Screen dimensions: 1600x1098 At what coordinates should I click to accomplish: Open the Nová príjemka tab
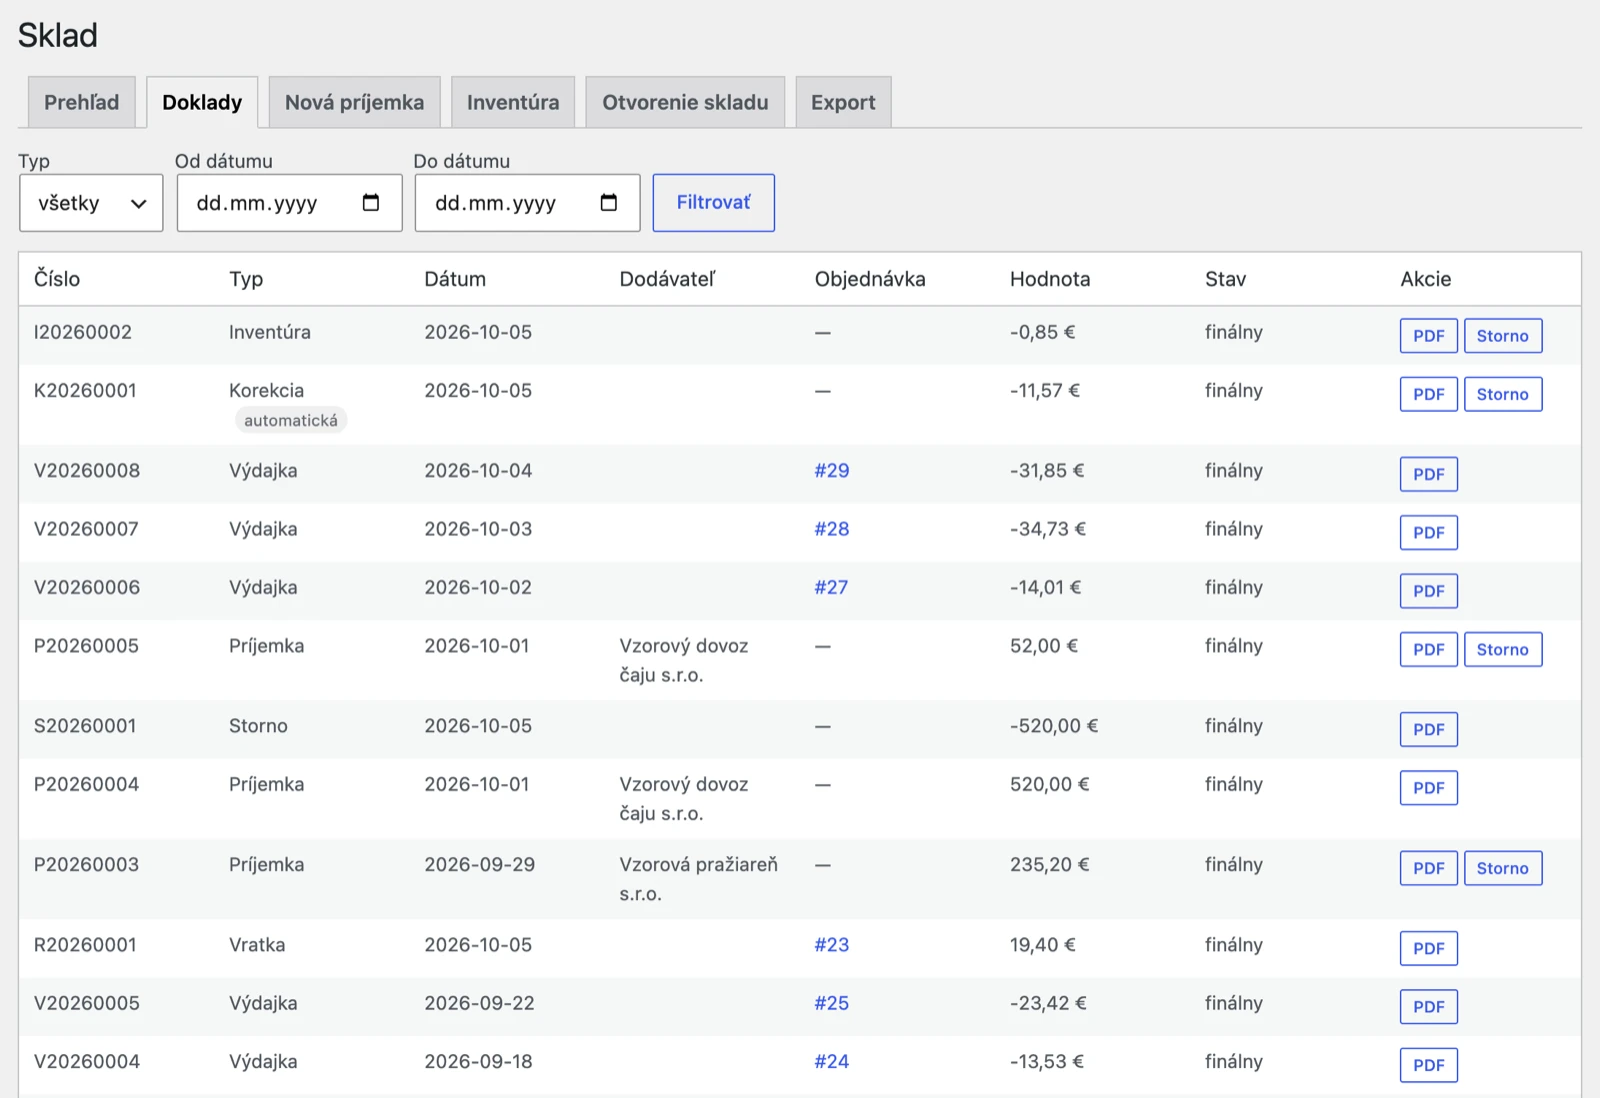point(354,102)
